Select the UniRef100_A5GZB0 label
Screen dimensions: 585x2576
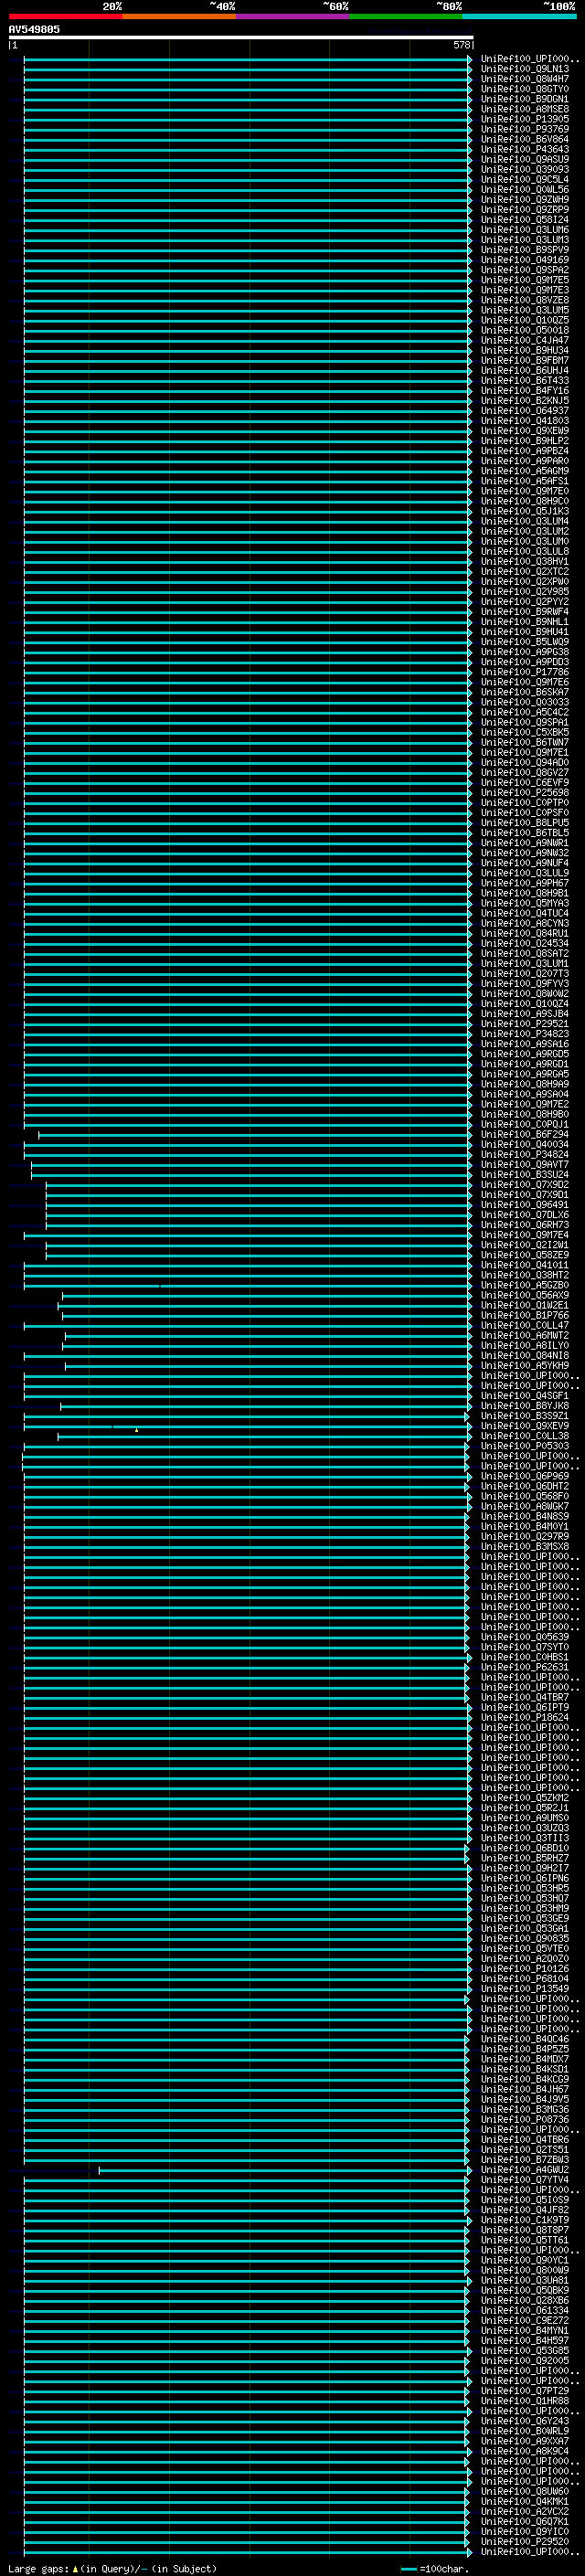525,1285
